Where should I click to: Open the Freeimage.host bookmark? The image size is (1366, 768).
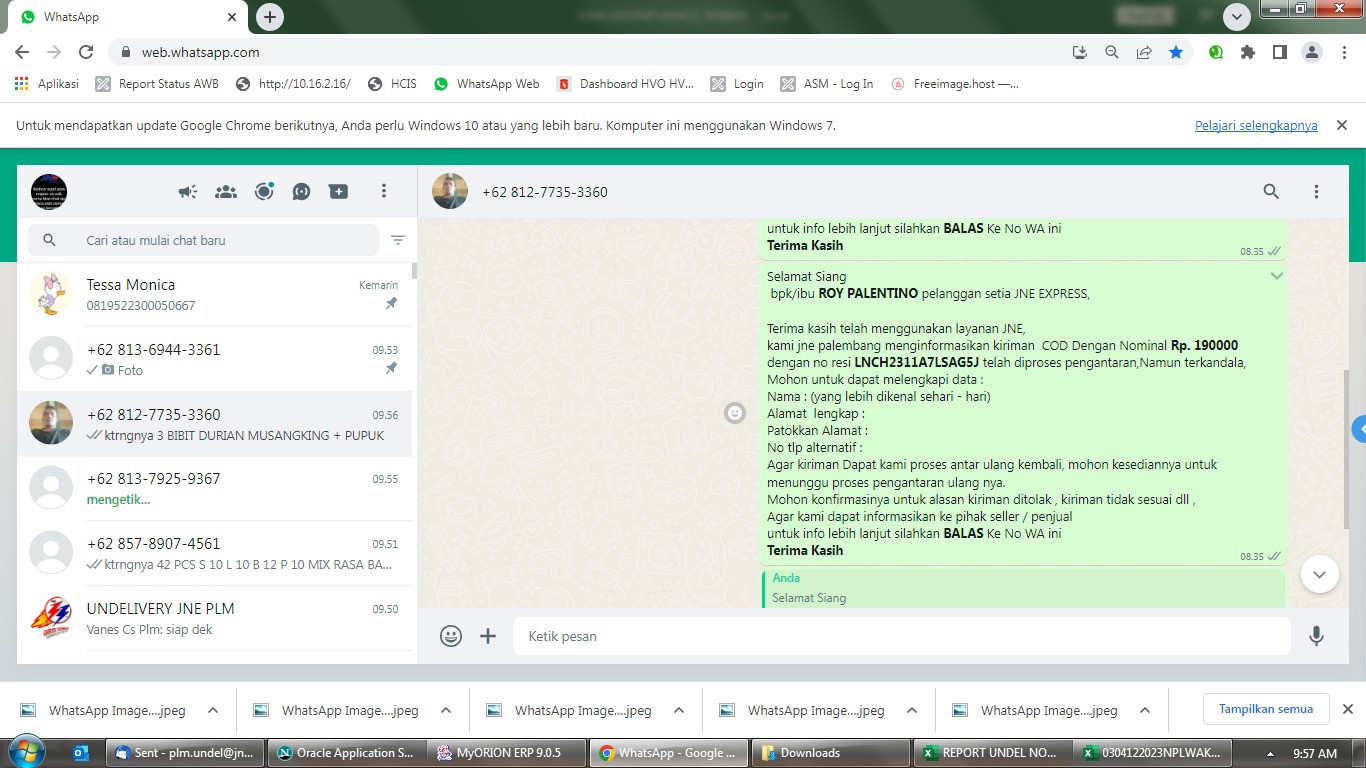[955, 84]
